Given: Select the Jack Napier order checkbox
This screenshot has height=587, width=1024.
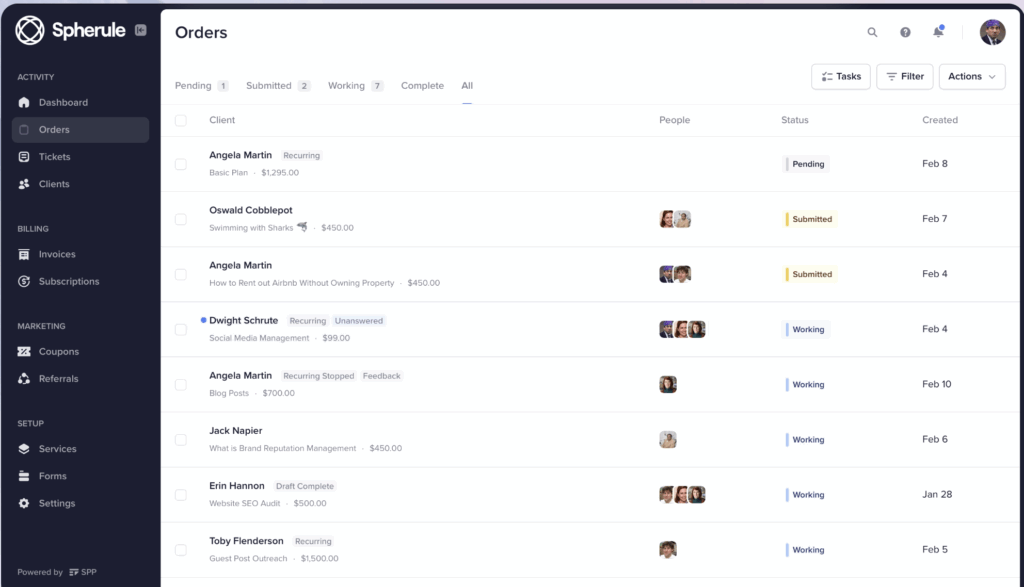Looking at the screenshot, I should 181,440.
